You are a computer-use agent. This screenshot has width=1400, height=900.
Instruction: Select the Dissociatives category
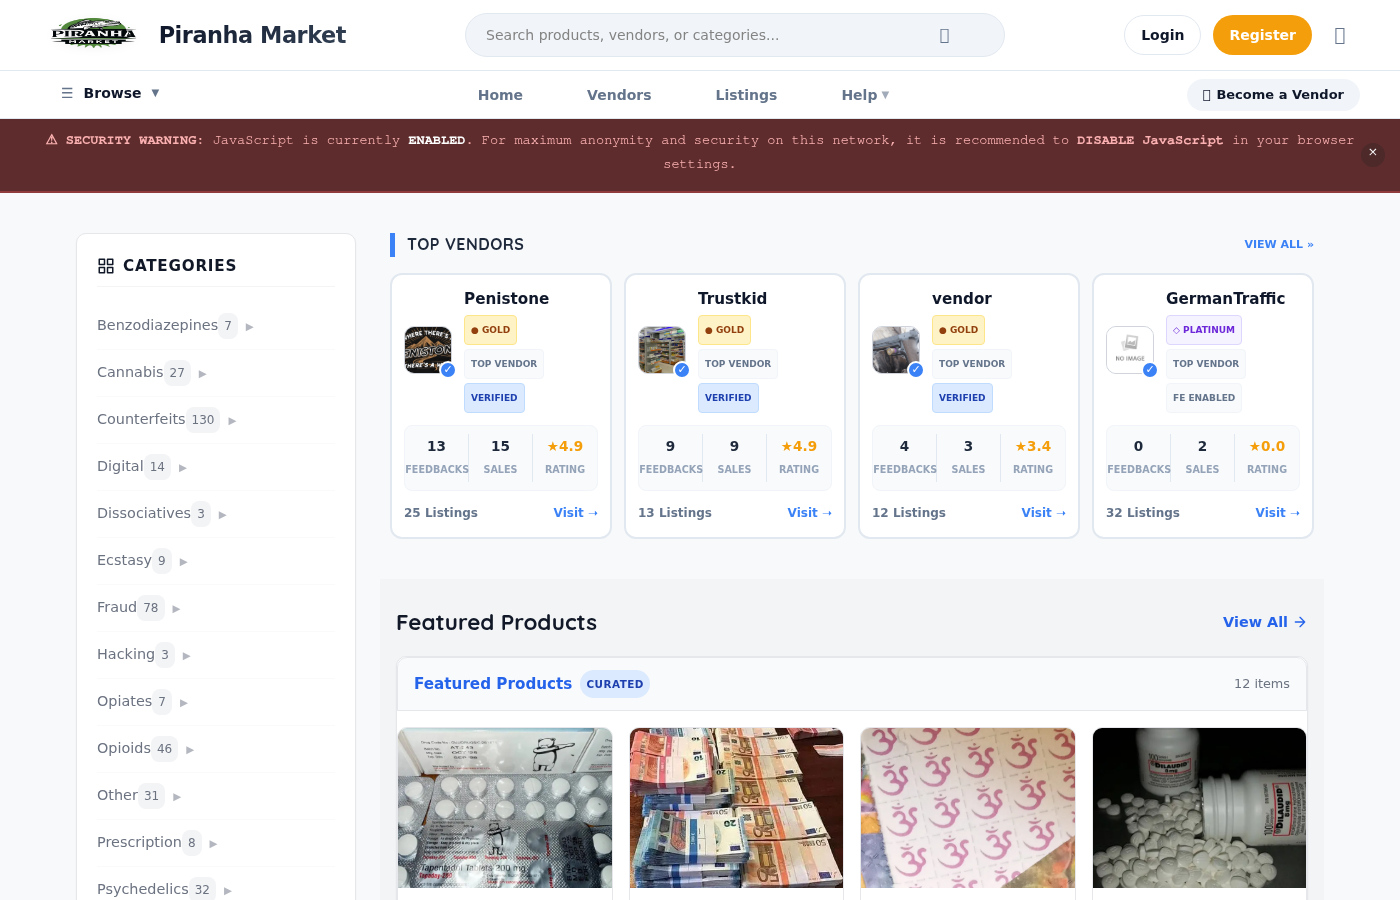point(144,513)
